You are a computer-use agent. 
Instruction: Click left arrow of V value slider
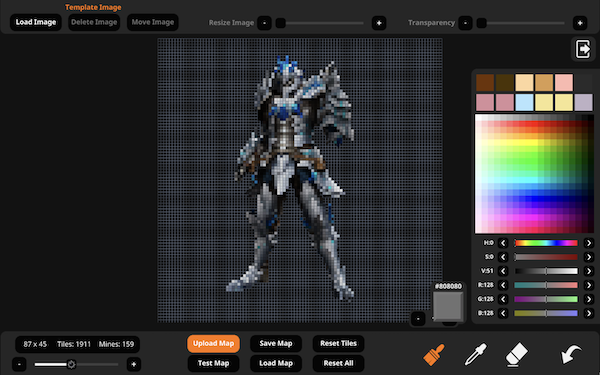503,271
